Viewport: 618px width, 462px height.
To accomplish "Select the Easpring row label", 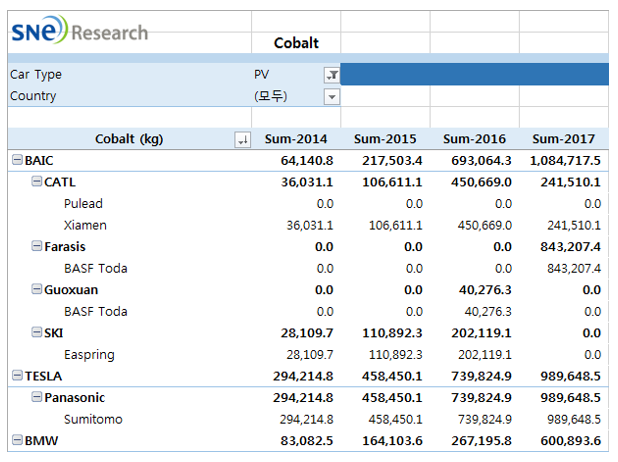I will pyautogui.click(x=89, y=355).
